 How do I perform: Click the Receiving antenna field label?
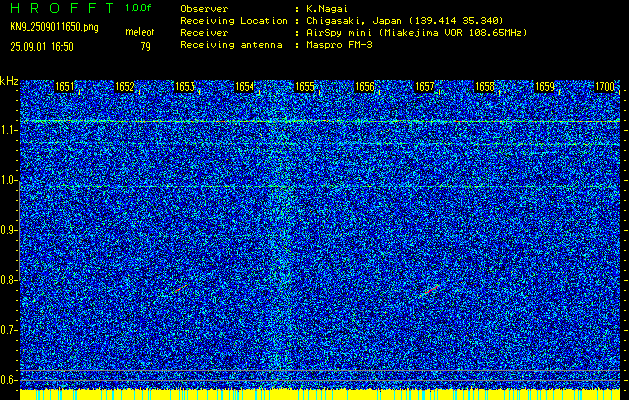click(231, 45)
